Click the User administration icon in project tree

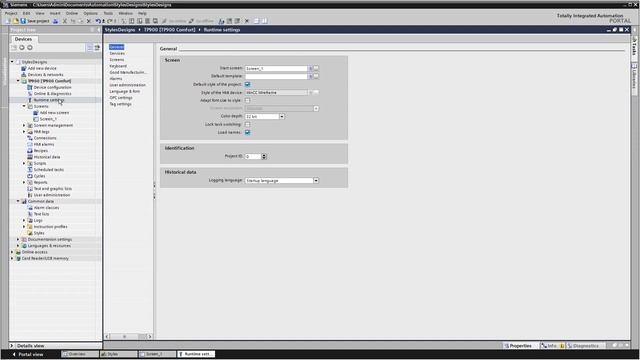pos(30,195)
